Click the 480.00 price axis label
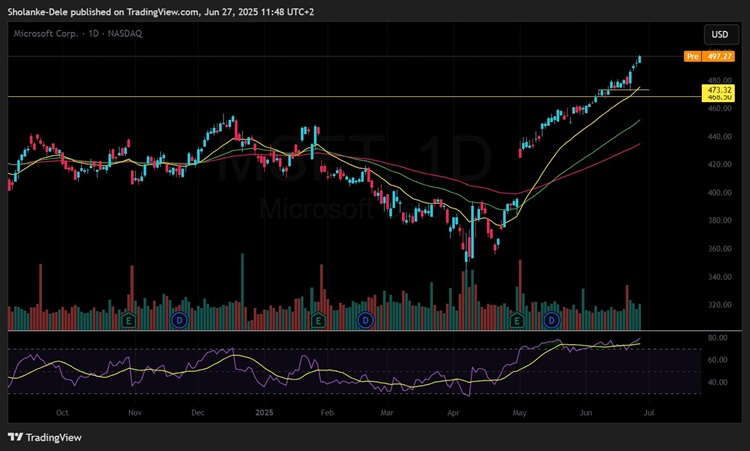The image size is (750, 451). point(719,80)
